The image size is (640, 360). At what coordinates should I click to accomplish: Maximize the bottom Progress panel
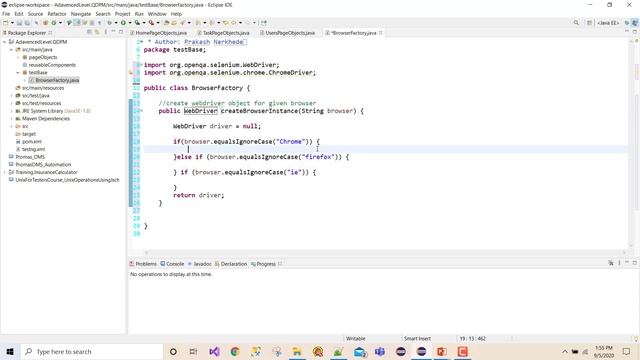[x=635, y=263]
